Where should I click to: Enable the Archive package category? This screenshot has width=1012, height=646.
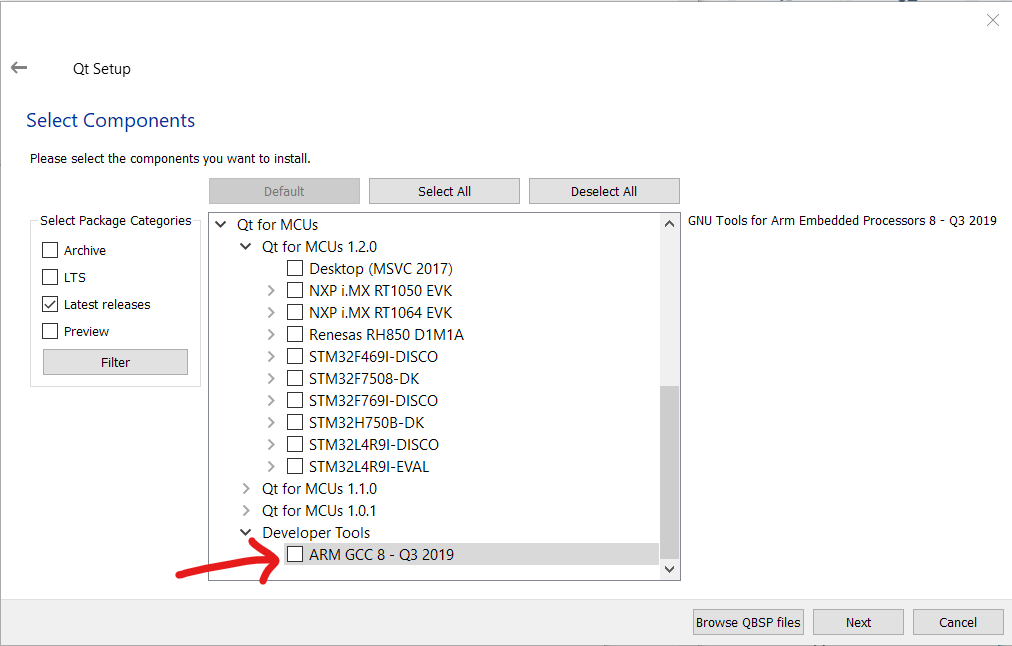coord(50,250)
